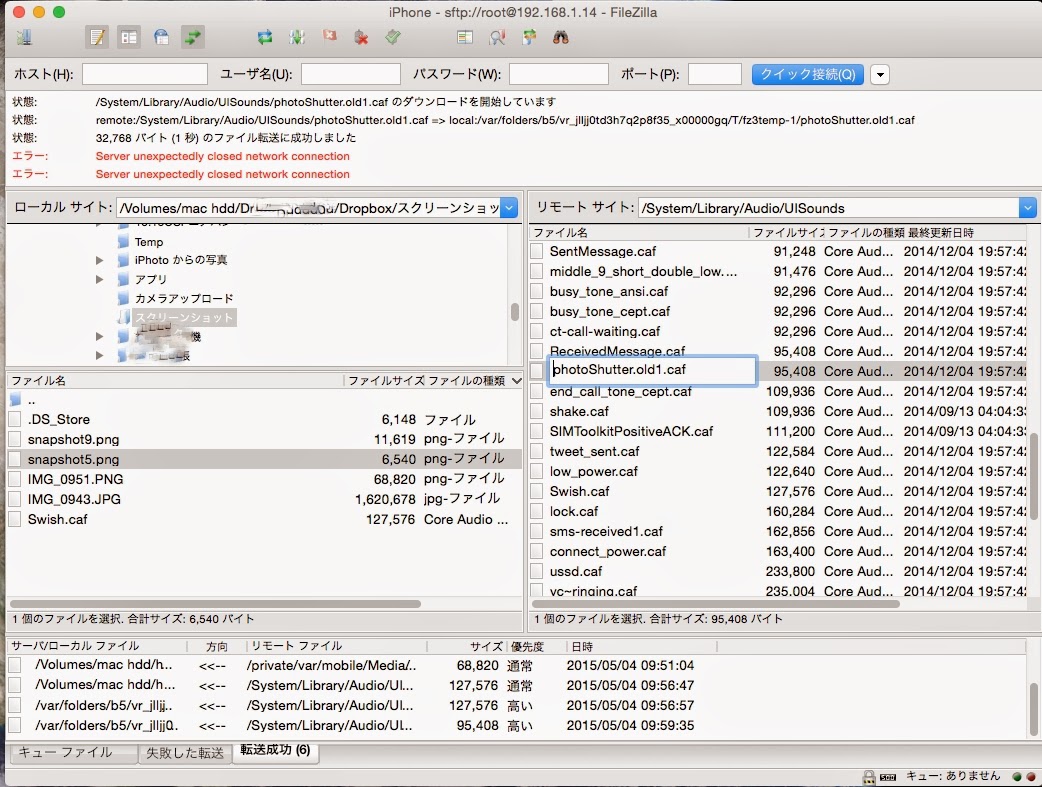Click the local tree vertical scrollbar thumb
The height and width of the screenshot is (787, 1042).
[x=514, y=312]
